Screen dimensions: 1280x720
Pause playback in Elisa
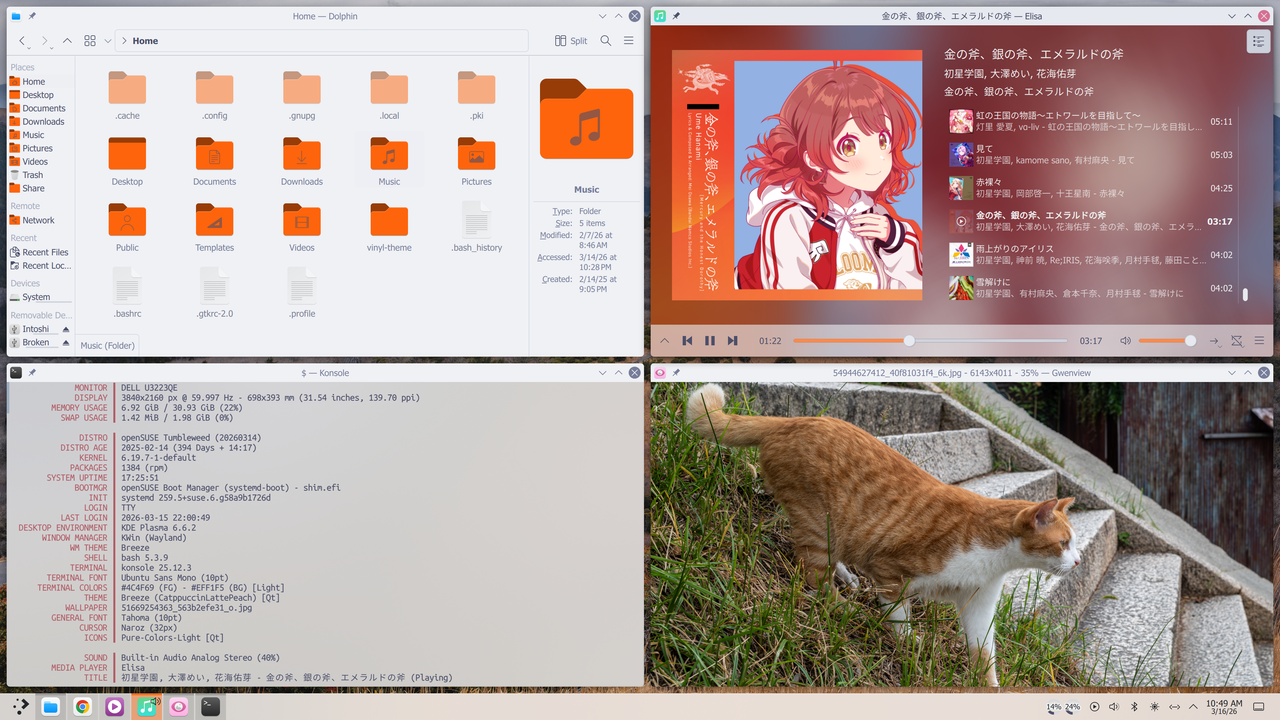pos(710,341)
